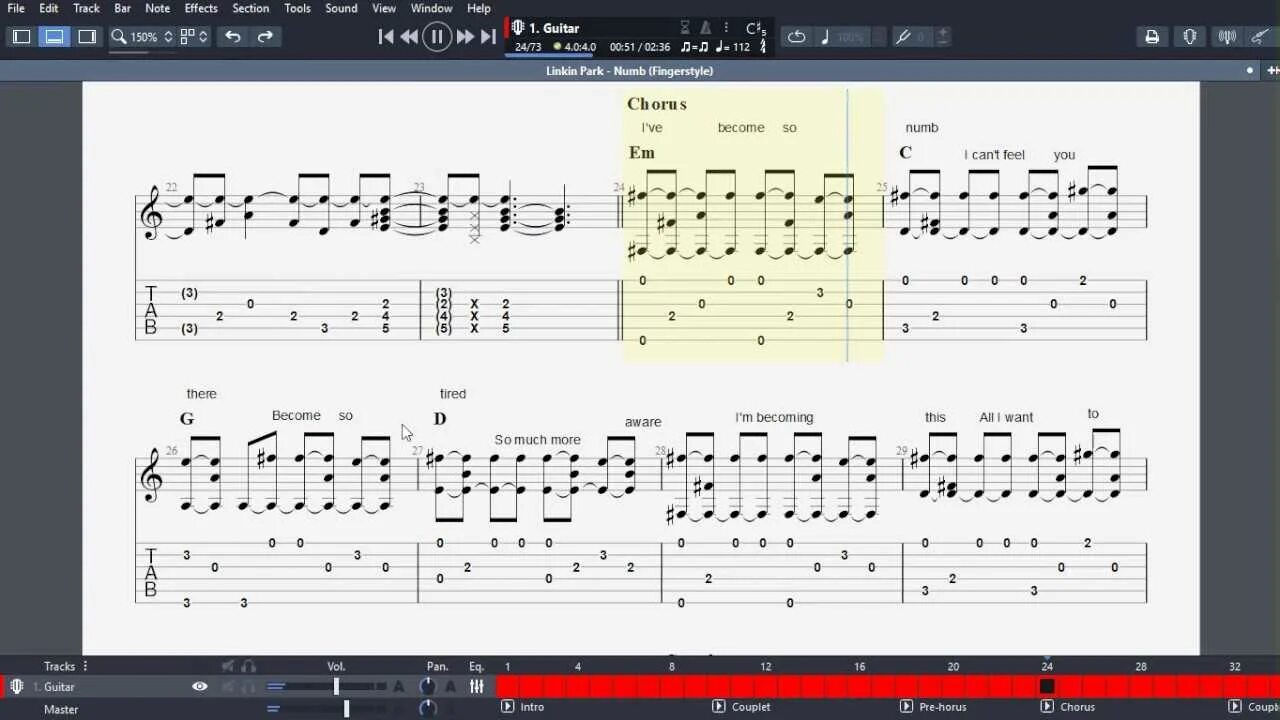Open the Track menu

[87, 8]
